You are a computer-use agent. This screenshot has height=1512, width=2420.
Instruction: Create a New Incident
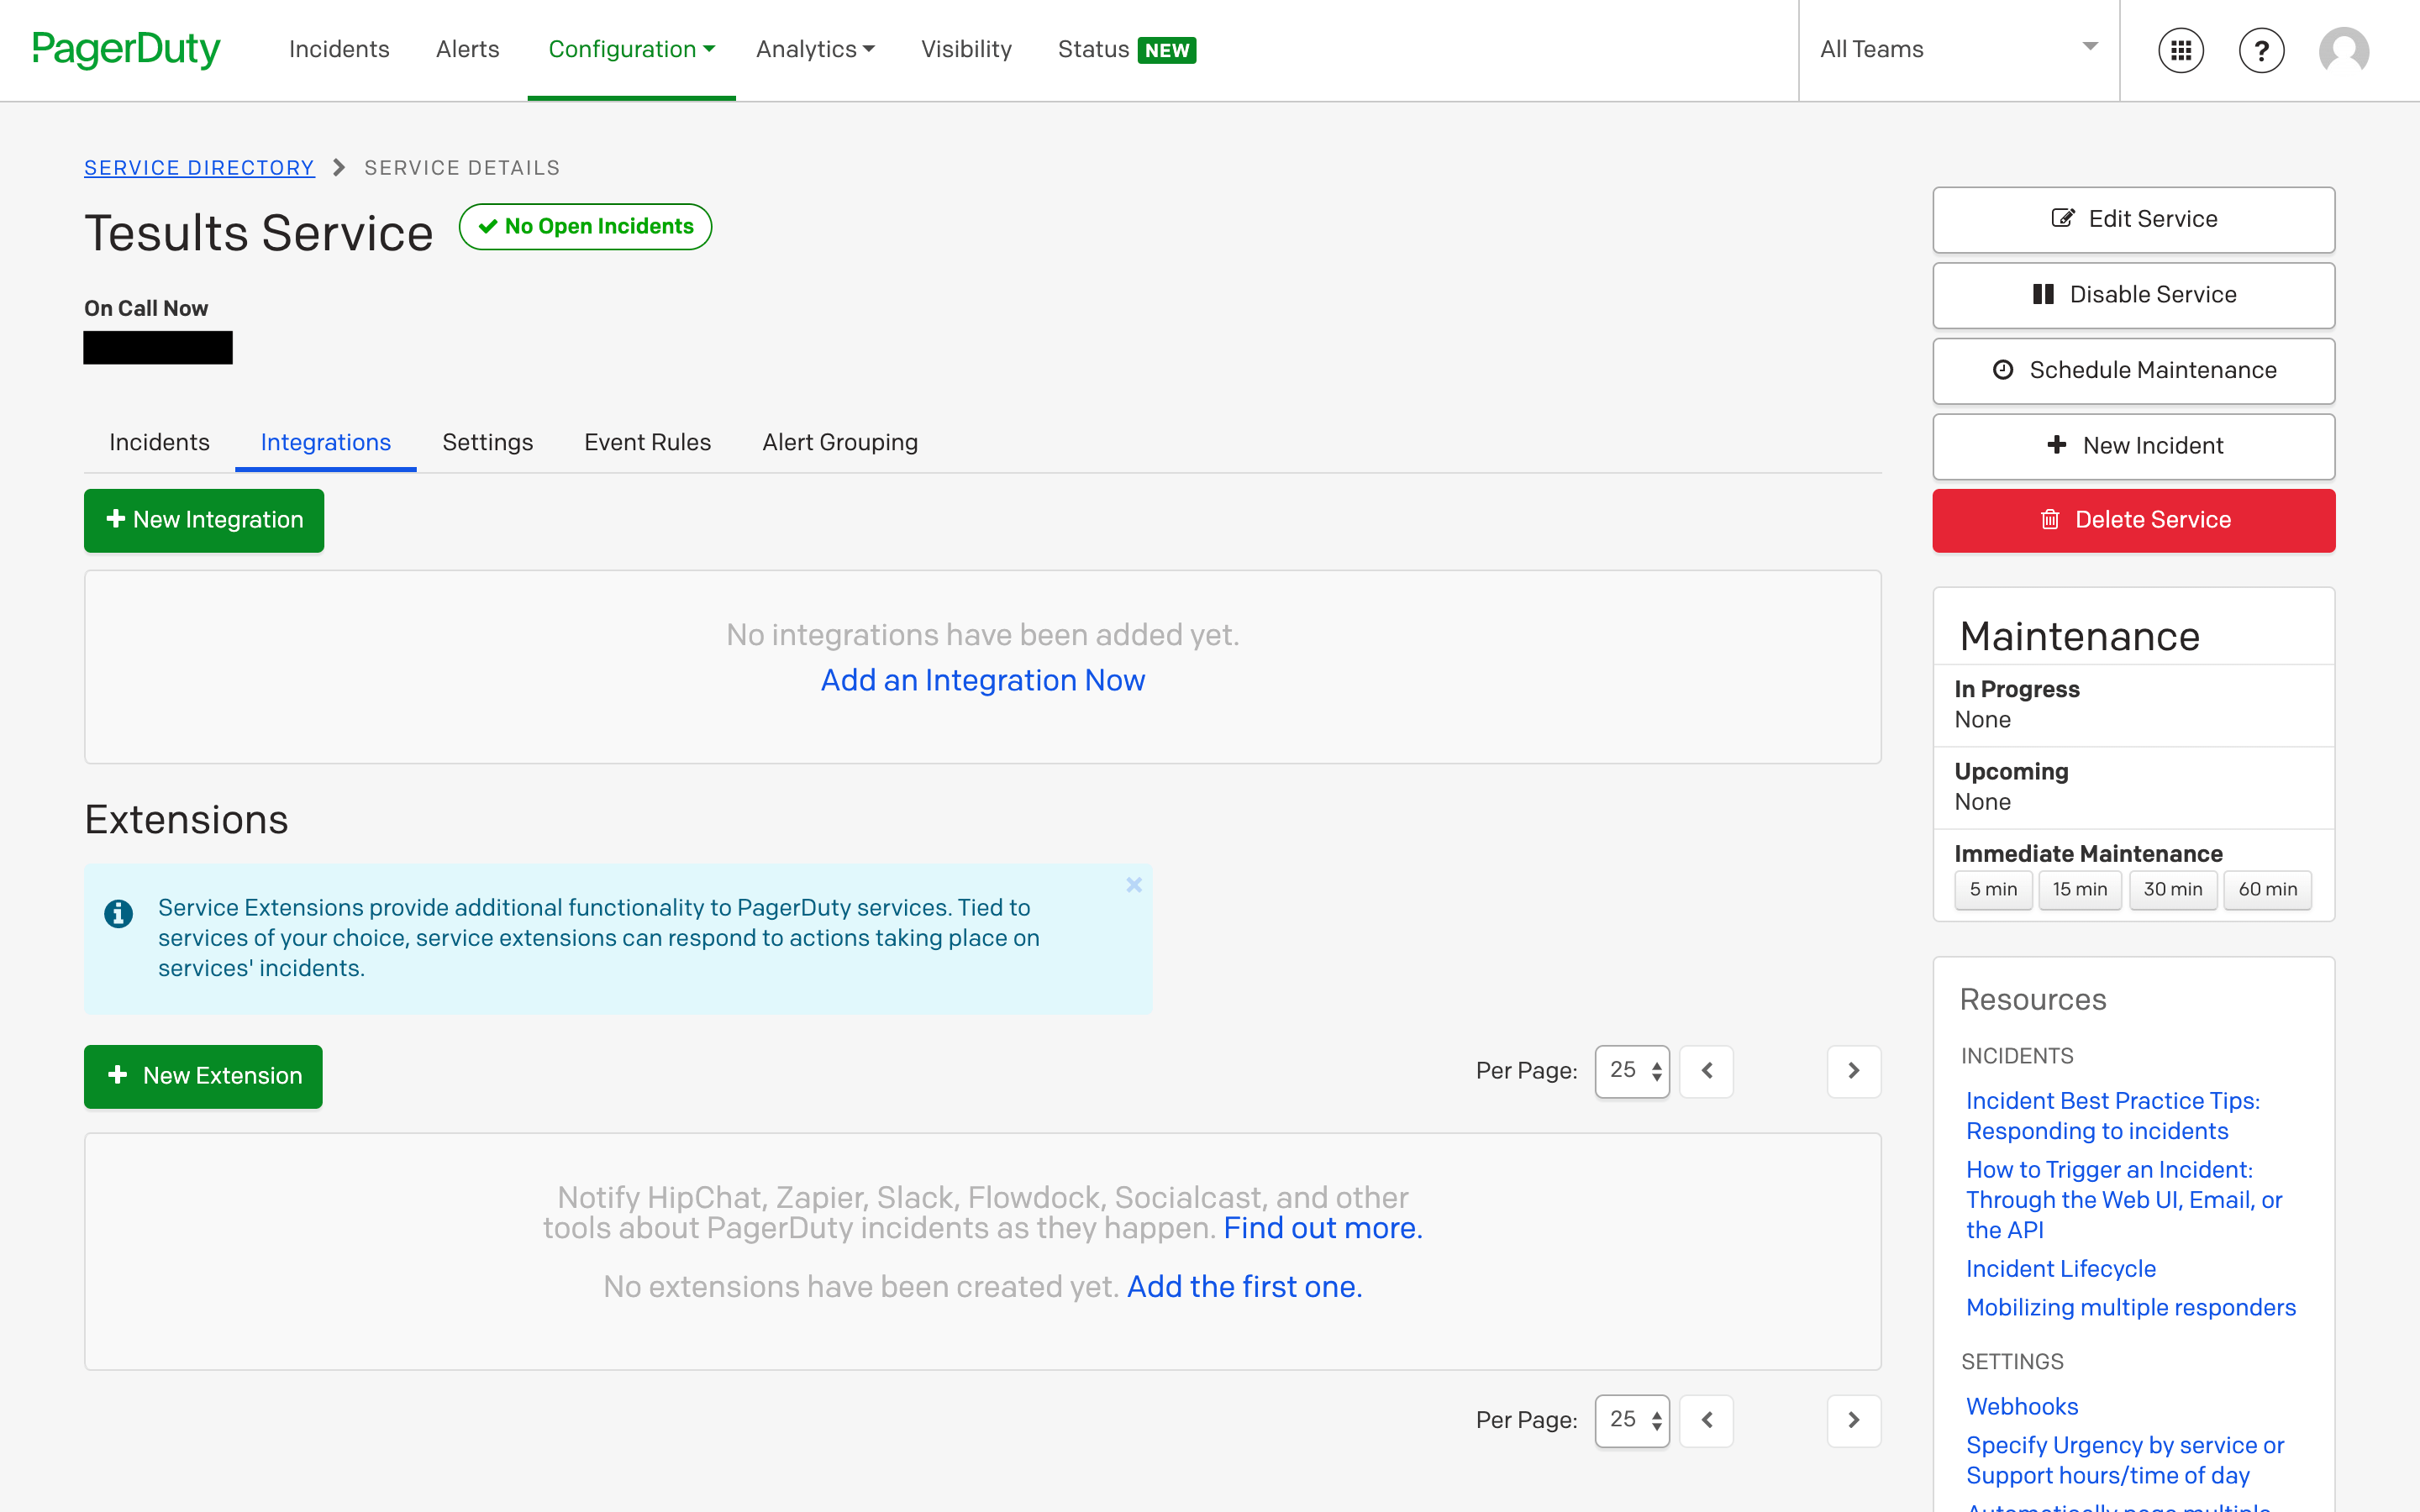(2133, 446)
